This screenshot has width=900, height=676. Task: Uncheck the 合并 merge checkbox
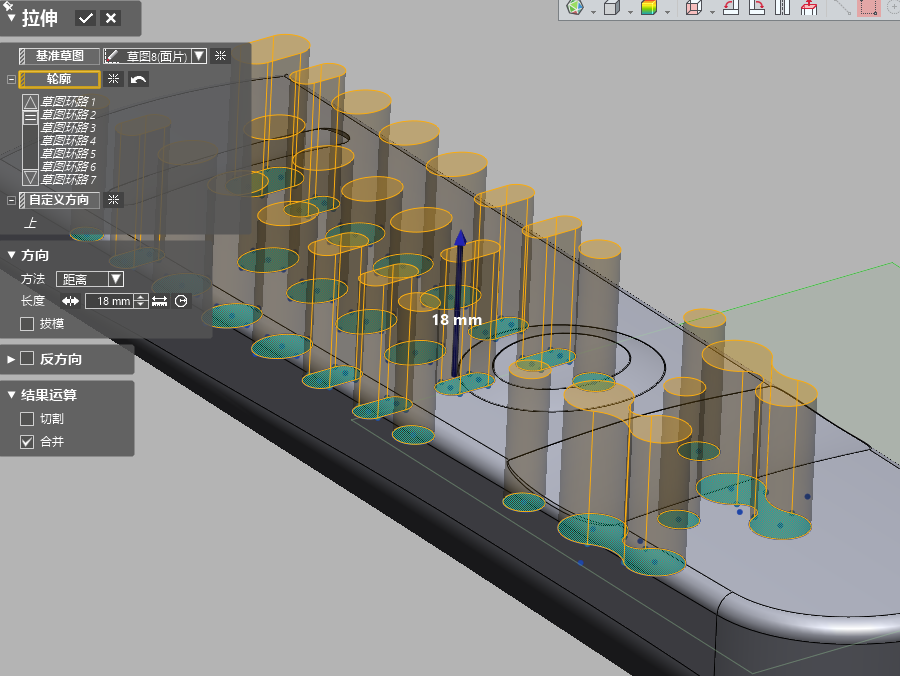point(26,442)
